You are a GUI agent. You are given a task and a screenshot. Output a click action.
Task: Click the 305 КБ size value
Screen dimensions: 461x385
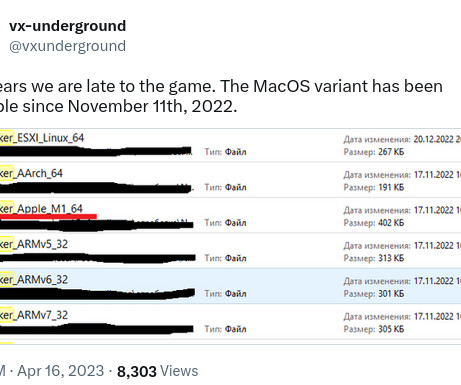tap(391, 329)
